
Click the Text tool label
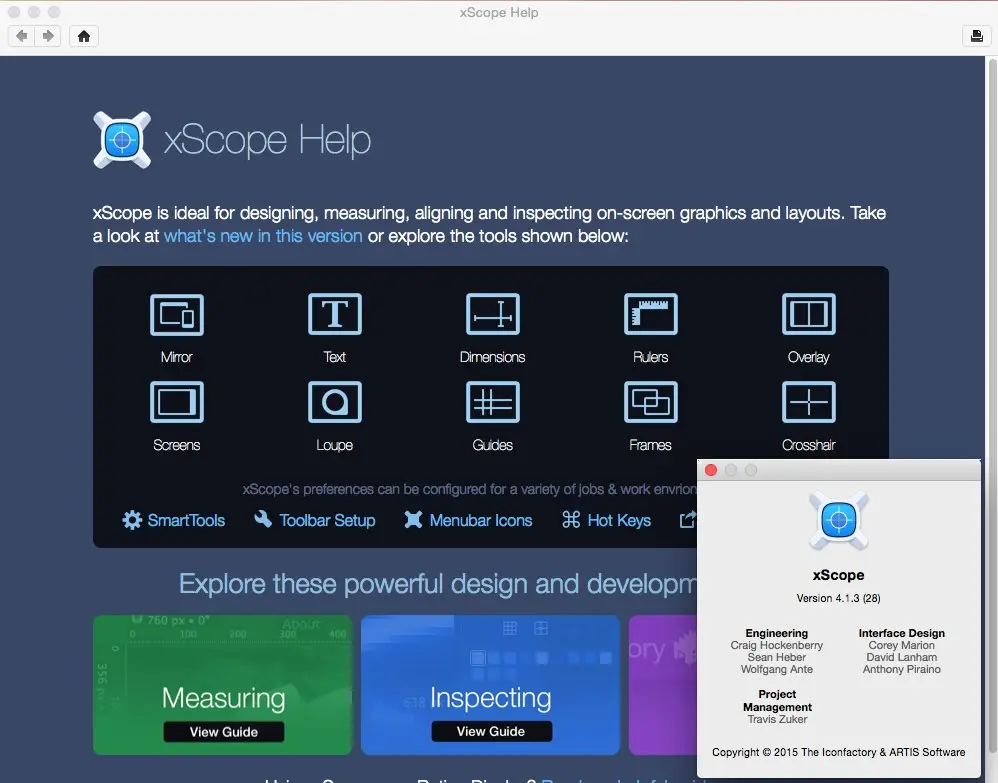pos(335,357)
